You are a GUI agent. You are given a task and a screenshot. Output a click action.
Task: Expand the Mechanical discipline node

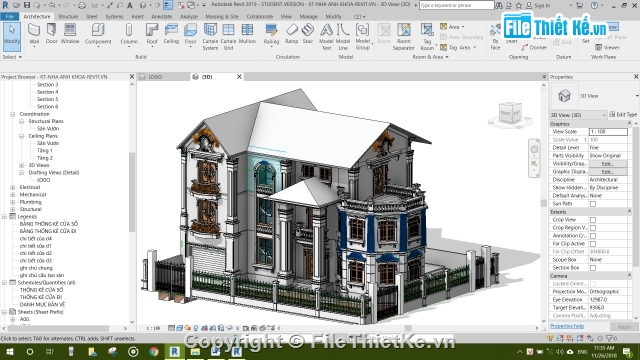coord(13,195)
